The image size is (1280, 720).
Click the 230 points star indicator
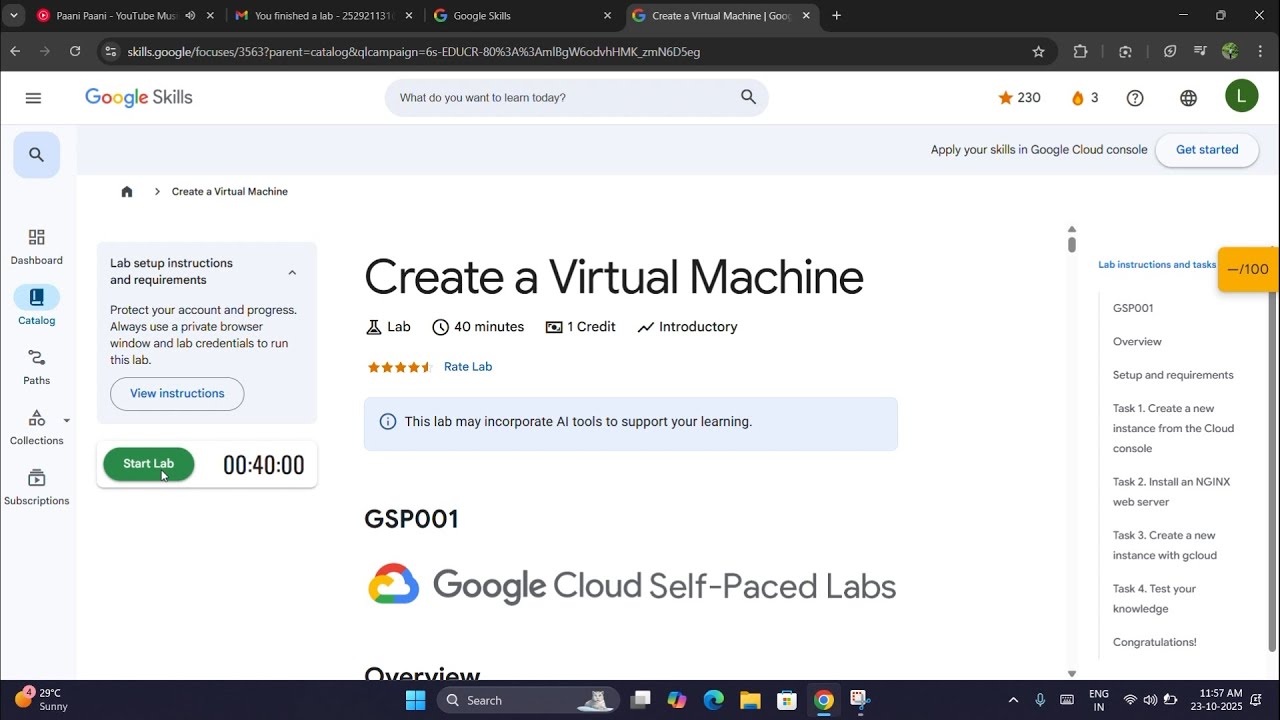(x=1019, y=98)
